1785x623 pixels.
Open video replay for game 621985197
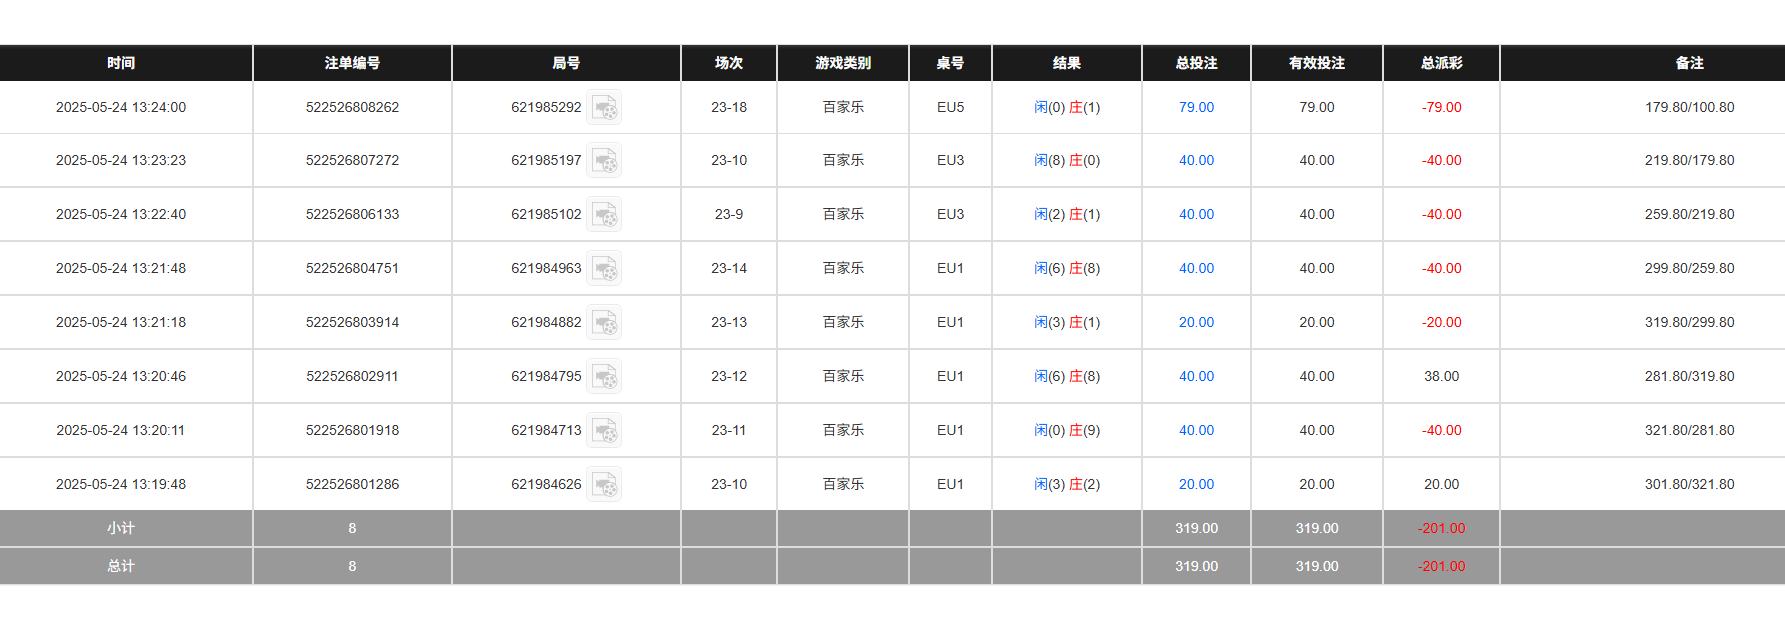click(604, 160)
